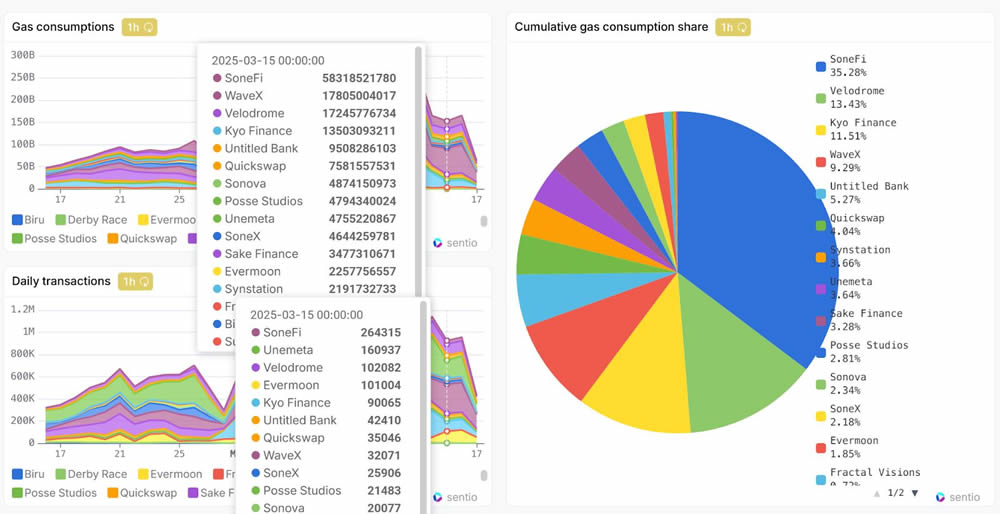Toggle Derby Race in Gas consumptions legend
The height and width of the screenshot is (514, 1000).
coord(91,220)
